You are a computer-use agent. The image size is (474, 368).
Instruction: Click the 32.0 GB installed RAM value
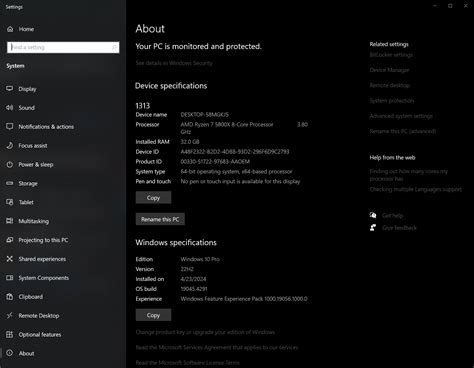pyautogui.click(x=190, y=142)
